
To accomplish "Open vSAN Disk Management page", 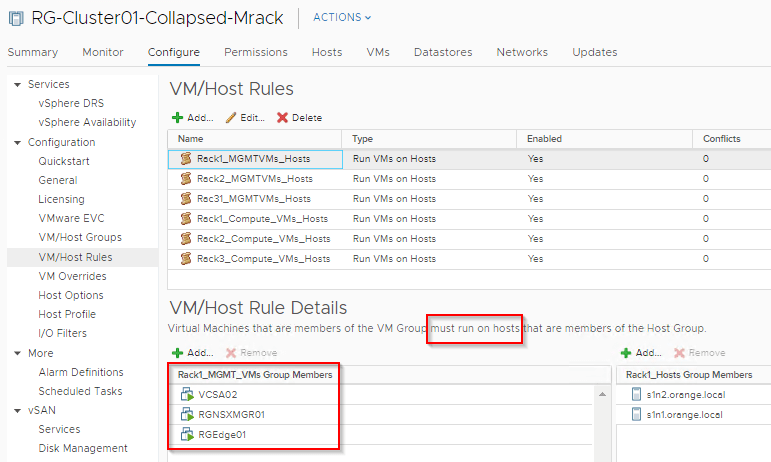I will pyautogui.click(x=83, y=448).
